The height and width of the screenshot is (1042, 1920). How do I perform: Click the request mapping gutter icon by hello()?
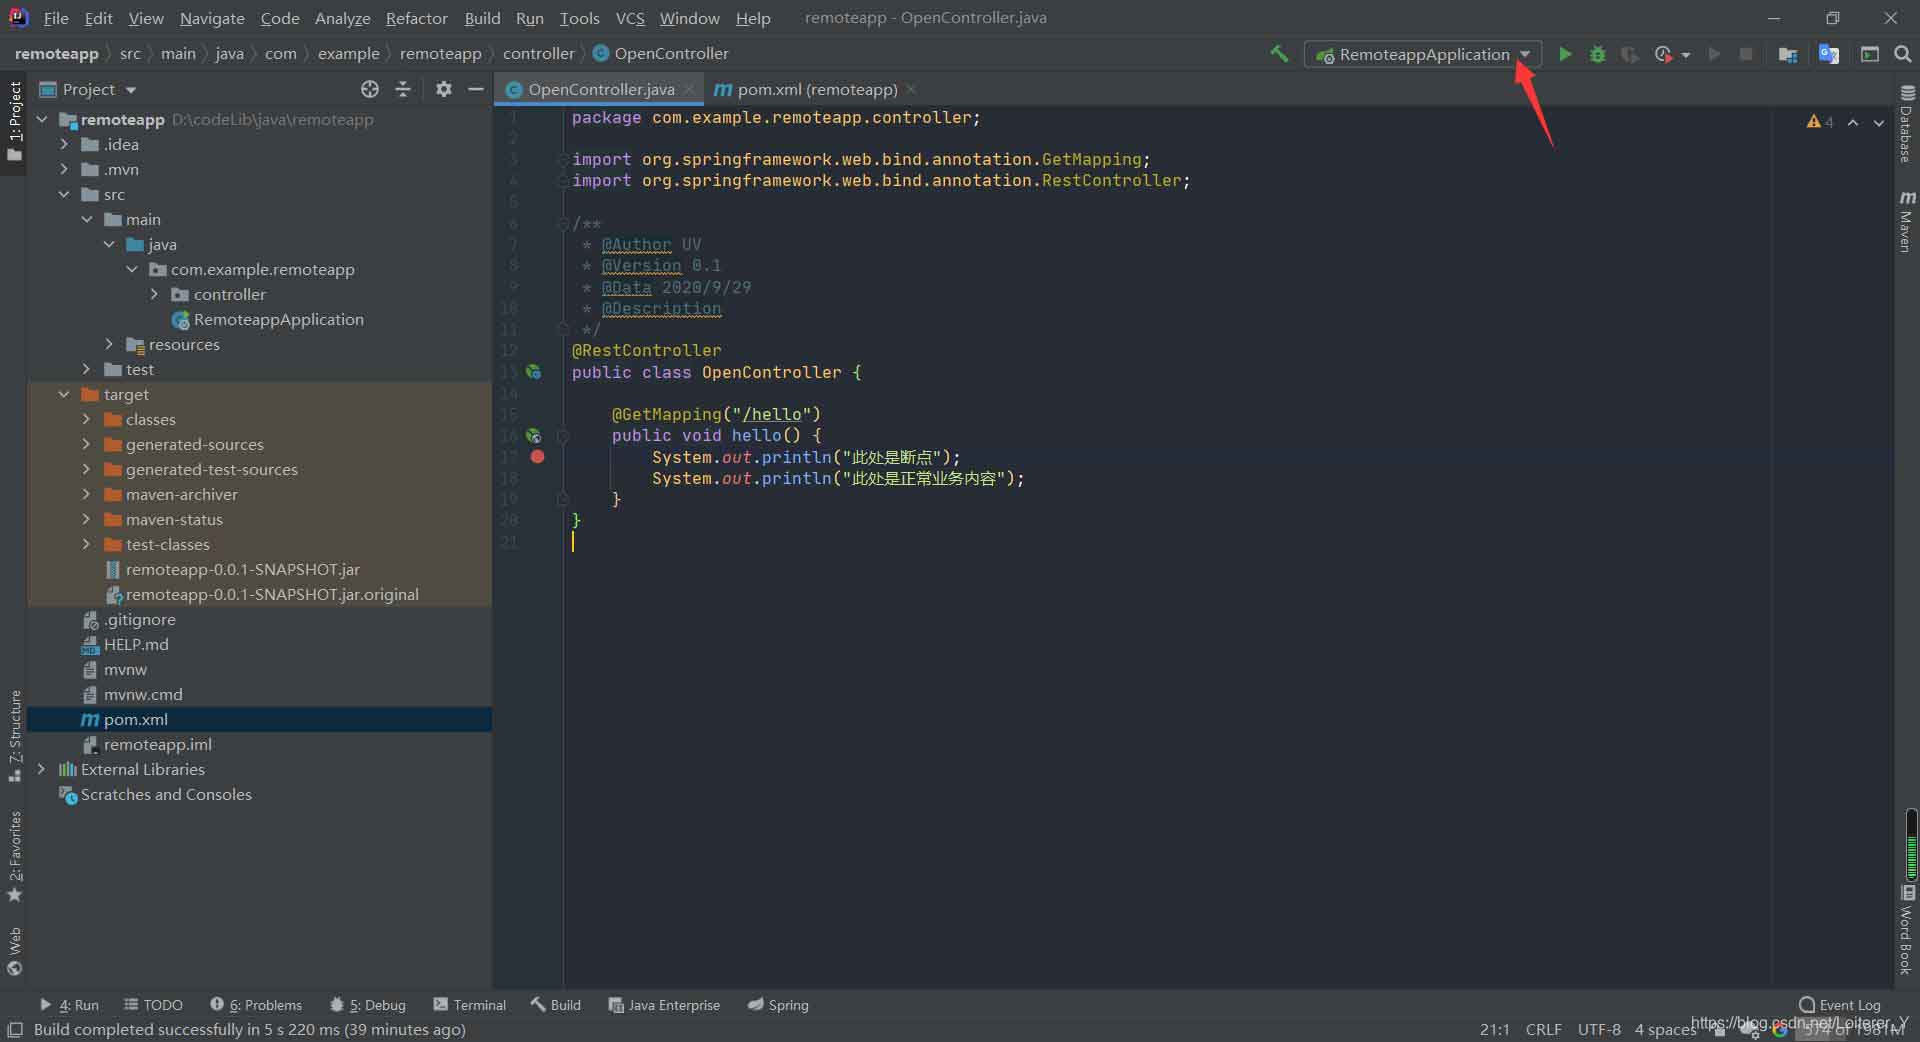click(534, 436)
